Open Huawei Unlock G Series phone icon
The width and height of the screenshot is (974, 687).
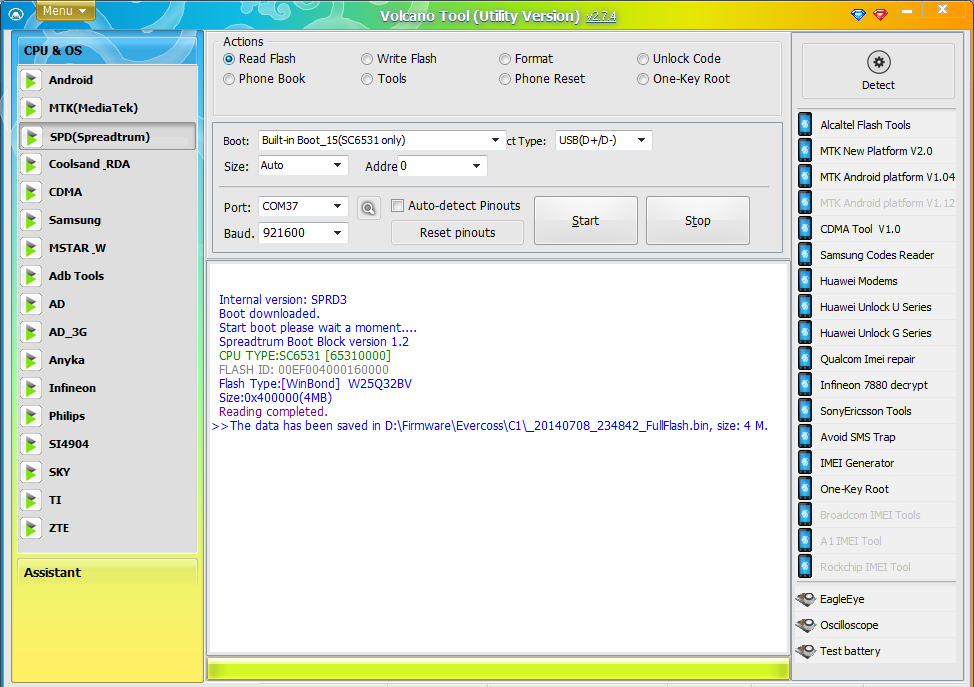tap(805, 333)
